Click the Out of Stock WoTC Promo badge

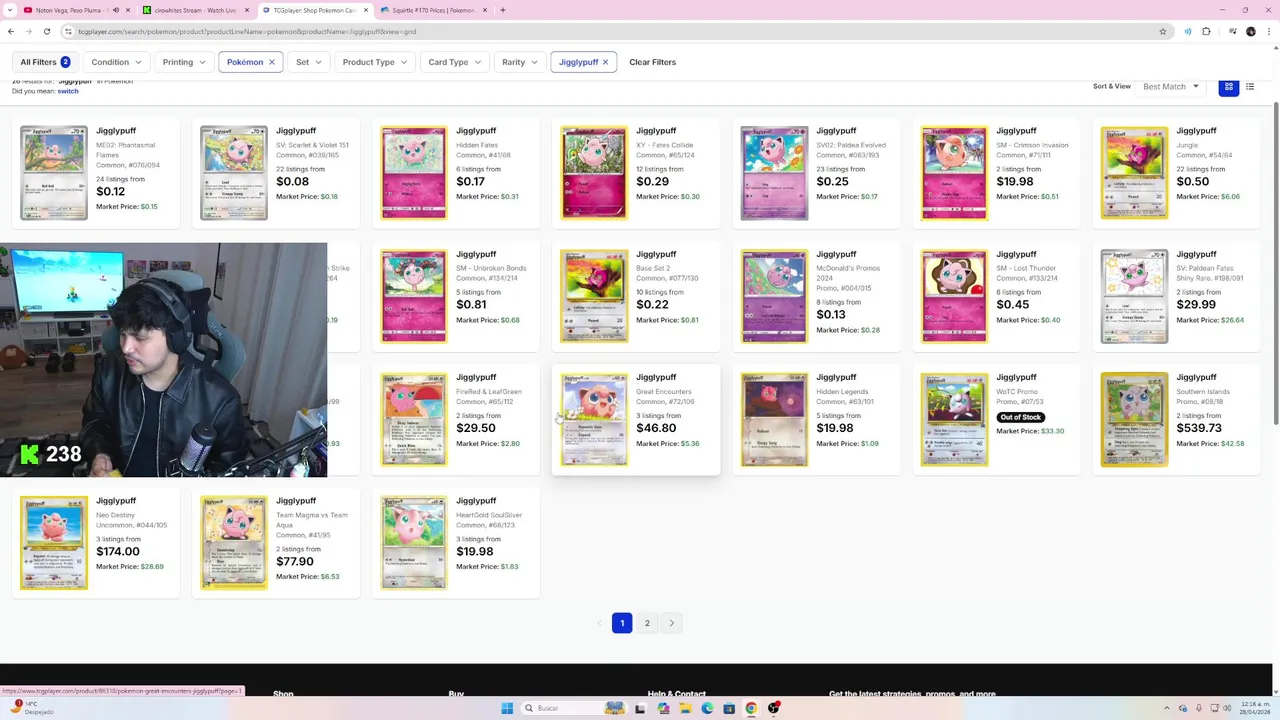tap(1020, 417)
